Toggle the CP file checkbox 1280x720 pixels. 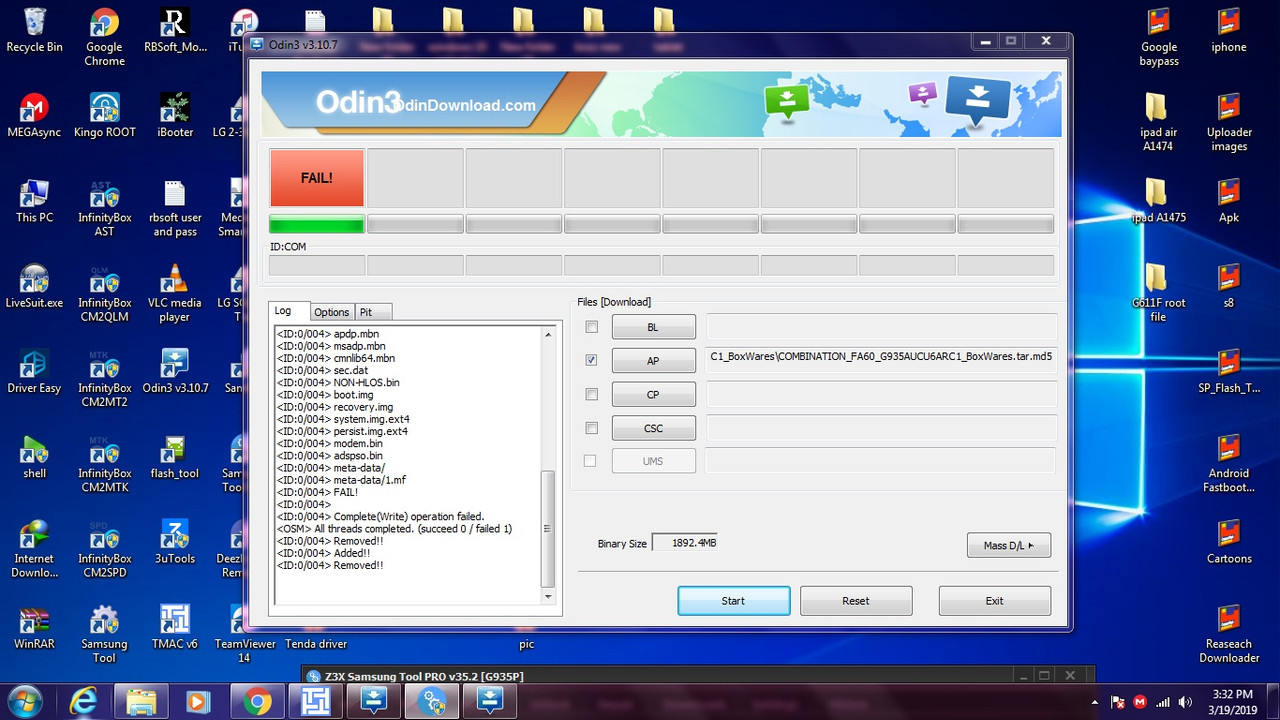tap(591, 394)
